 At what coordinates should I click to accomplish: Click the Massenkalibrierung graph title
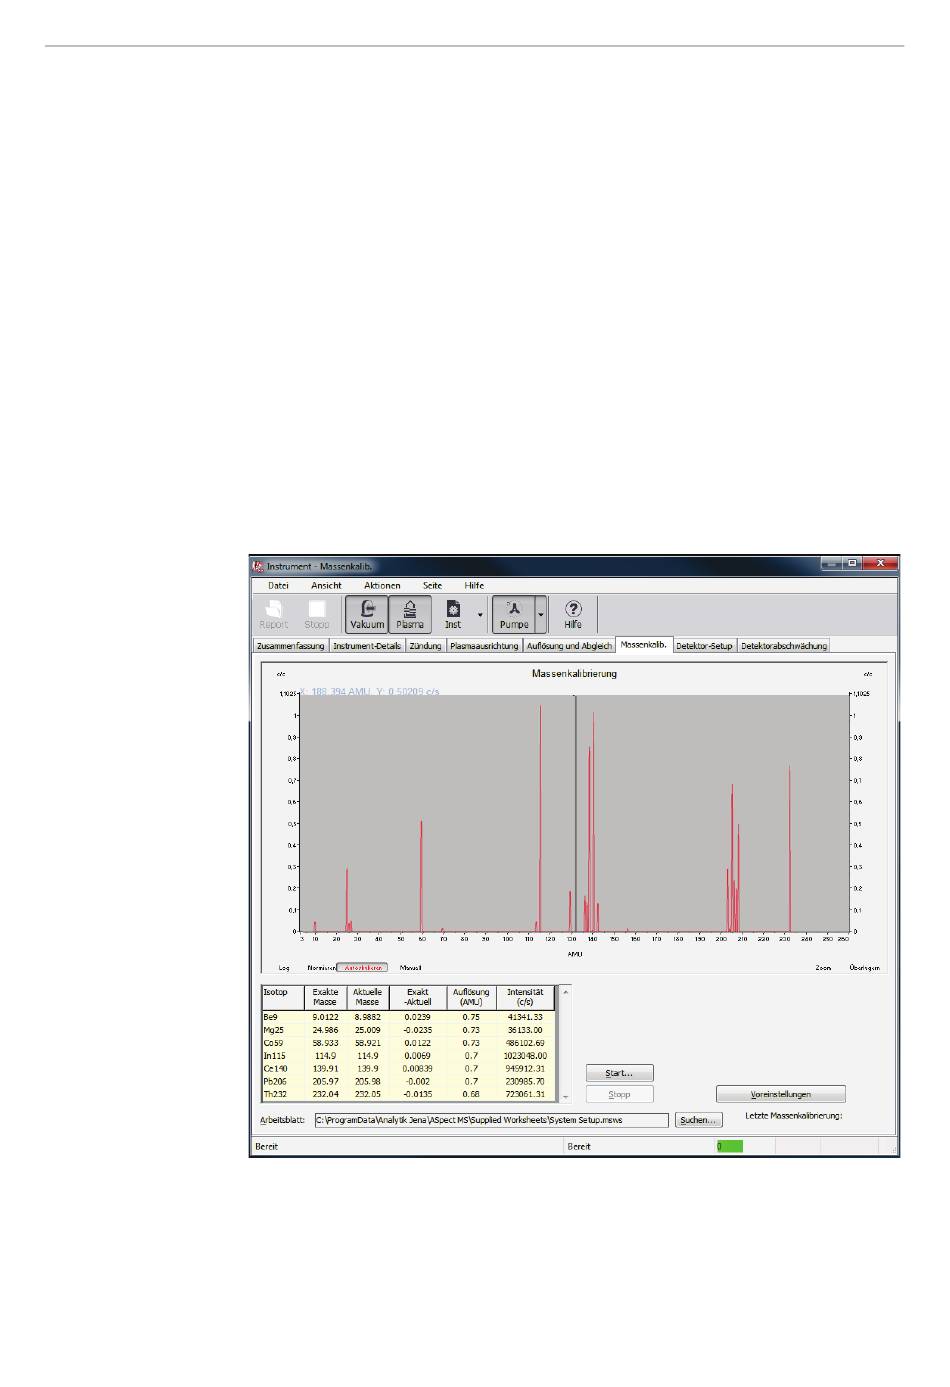coord(574,674)
